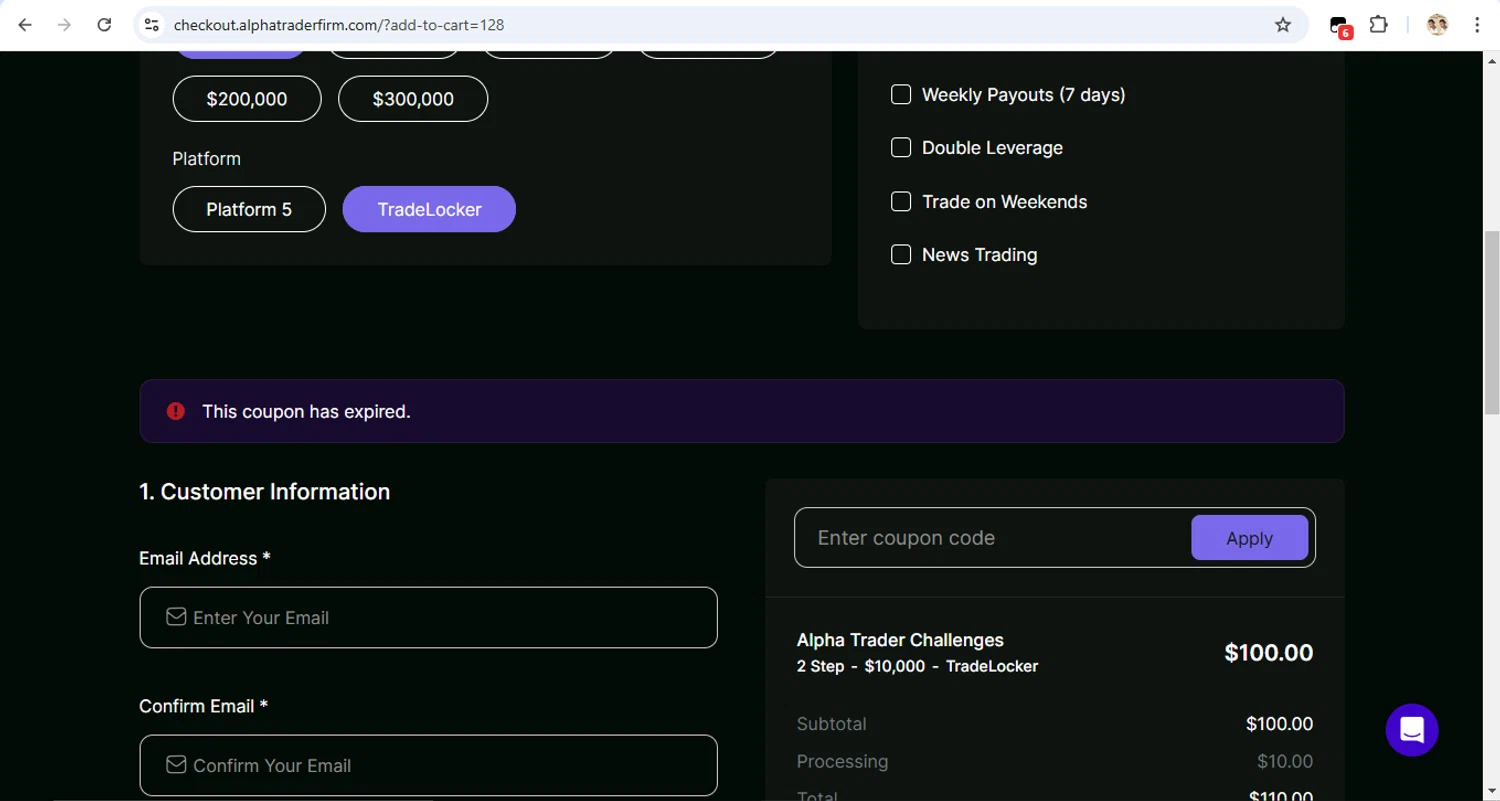Viewport: 1500px width, 801px height.
Task: Click the 'Processing' row label
Action: 842,762
